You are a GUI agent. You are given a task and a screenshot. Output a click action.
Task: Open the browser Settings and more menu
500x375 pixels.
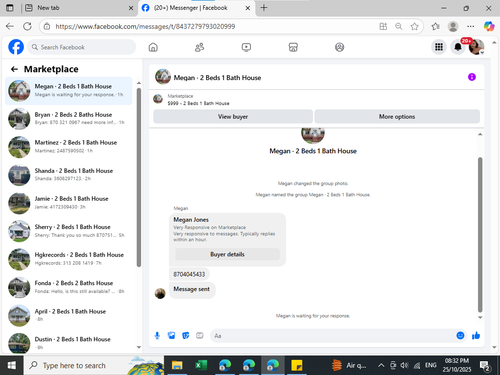471,26
